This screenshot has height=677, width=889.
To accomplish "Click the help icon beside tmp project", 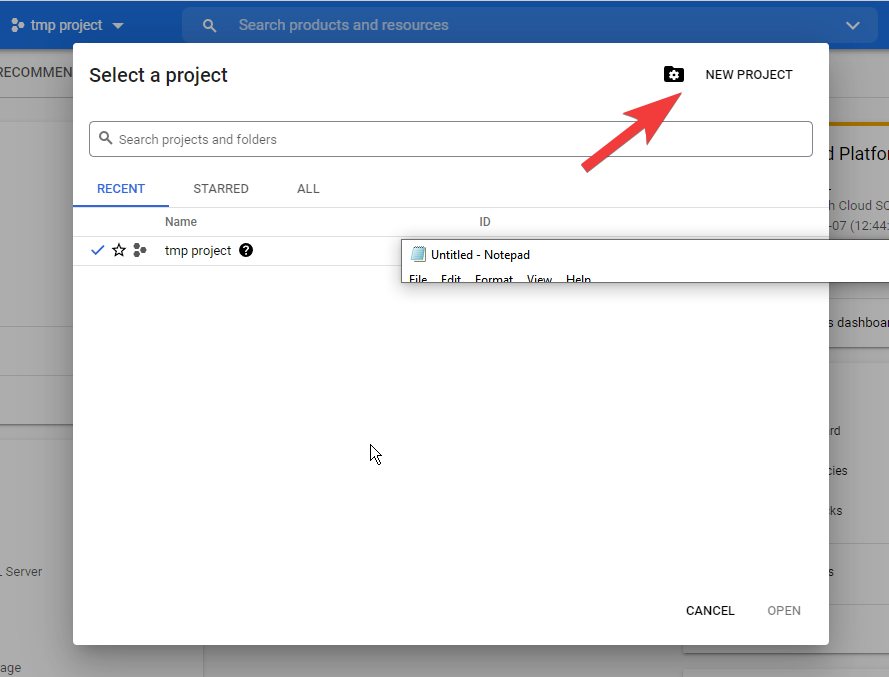I will 246,251.
